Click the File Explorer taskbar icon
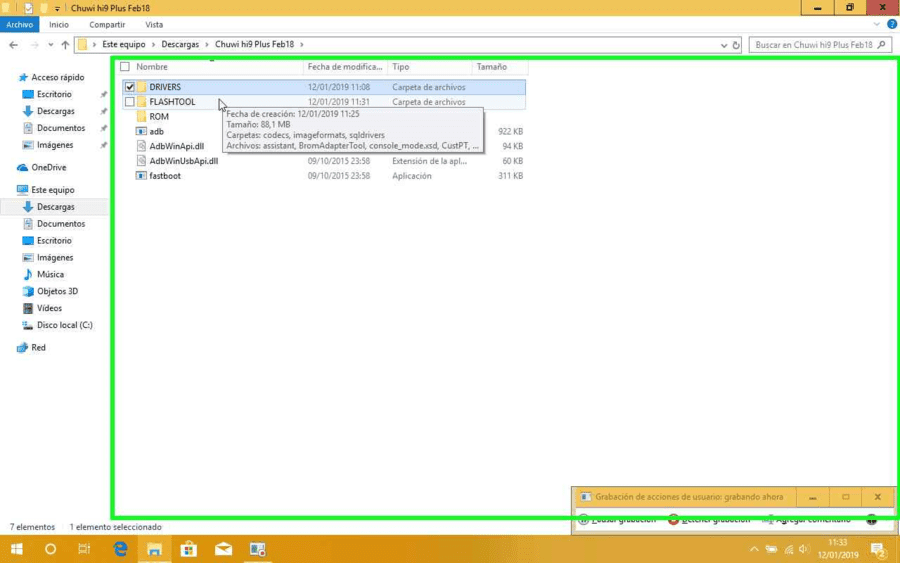Viewport: 900px width, 563px height. point(154,549)
